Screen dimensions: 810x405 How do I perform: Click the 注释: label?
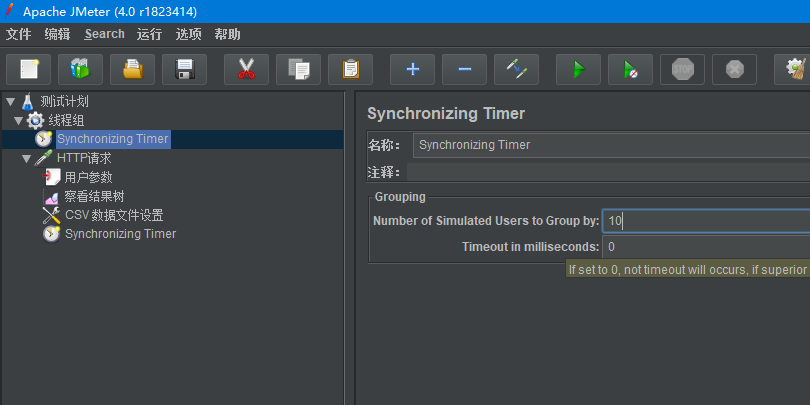point(383,173)
